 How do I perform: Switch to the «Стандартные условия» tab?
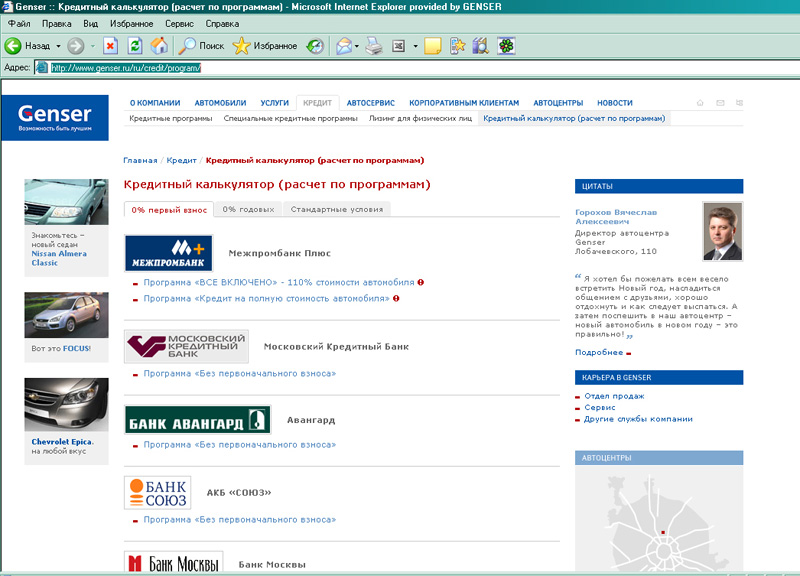(337, 209)
